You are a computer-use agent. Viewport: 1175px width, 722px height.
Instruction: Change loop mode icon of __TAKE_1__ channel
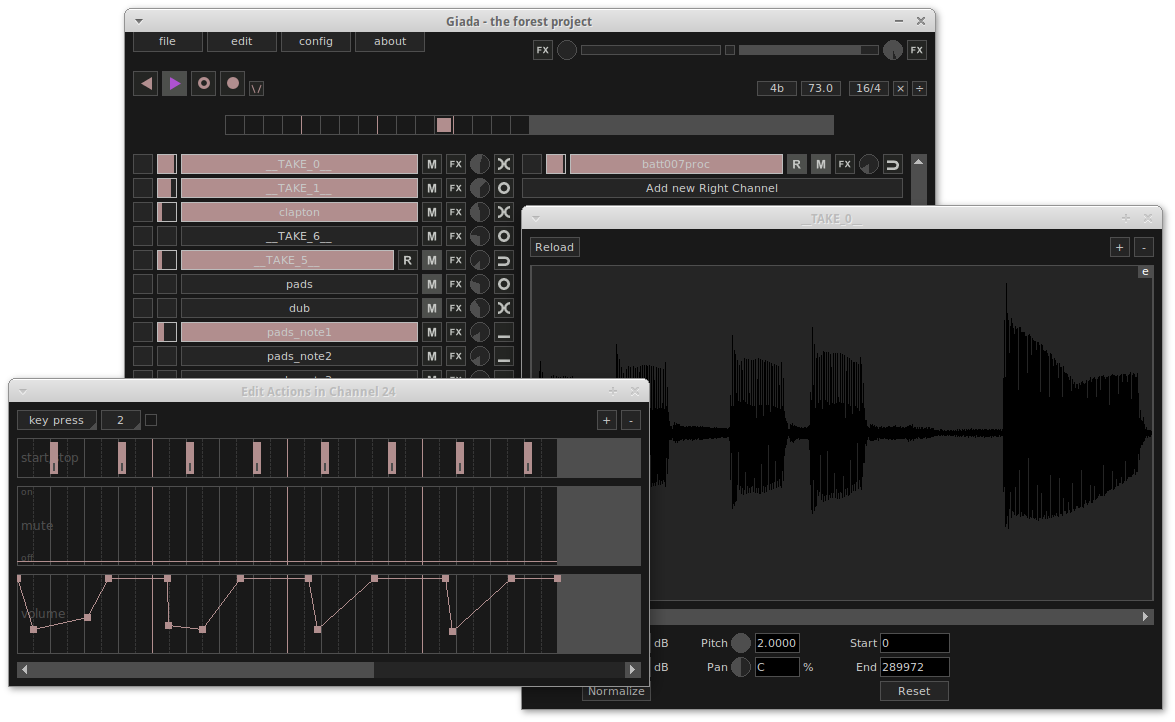(504, 188)
